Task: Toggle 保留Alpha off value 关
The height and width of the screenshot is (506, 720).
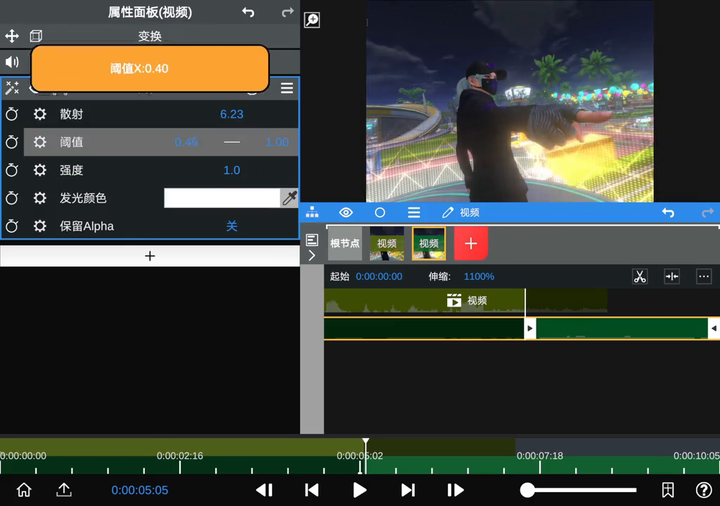Action: (231, 226)
